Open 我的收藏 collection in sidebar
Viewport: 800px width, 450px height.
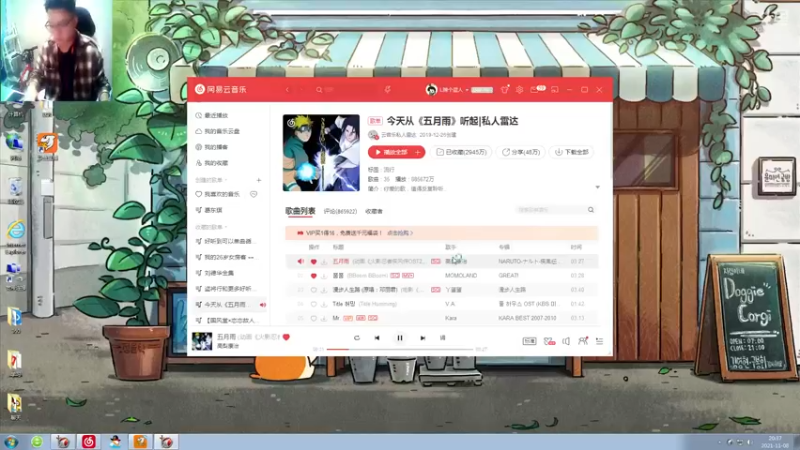point(212,163)
